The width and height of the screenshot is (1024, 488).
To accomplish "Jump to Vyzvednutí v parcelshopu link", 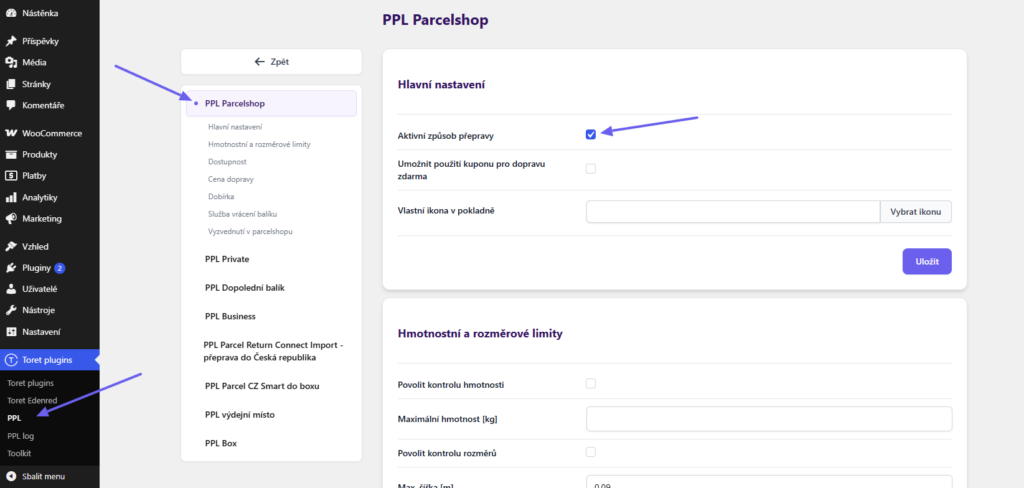I will pyautogui.click(x=250, y=231).
